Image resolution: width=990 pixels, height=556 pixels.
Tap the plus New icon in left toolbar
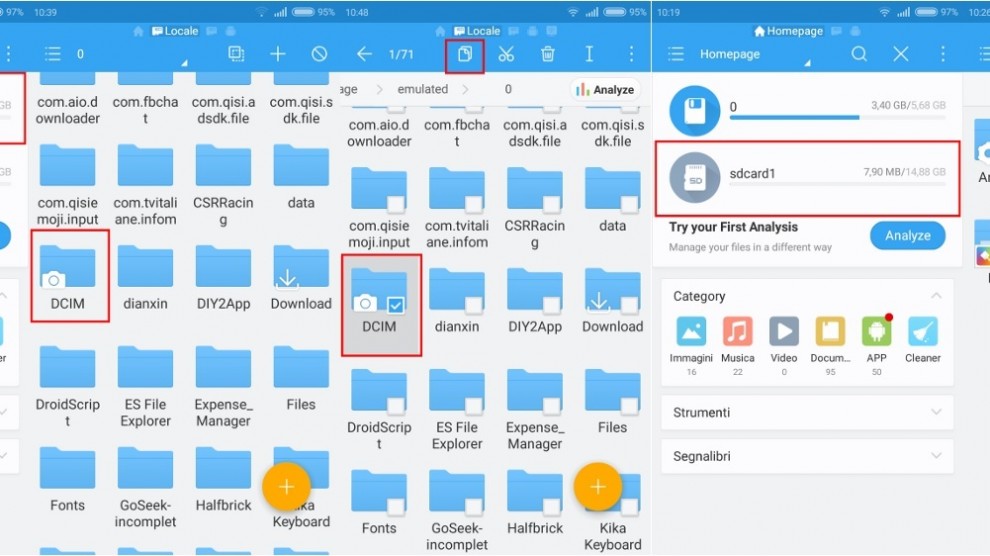(x=278, y=54)
